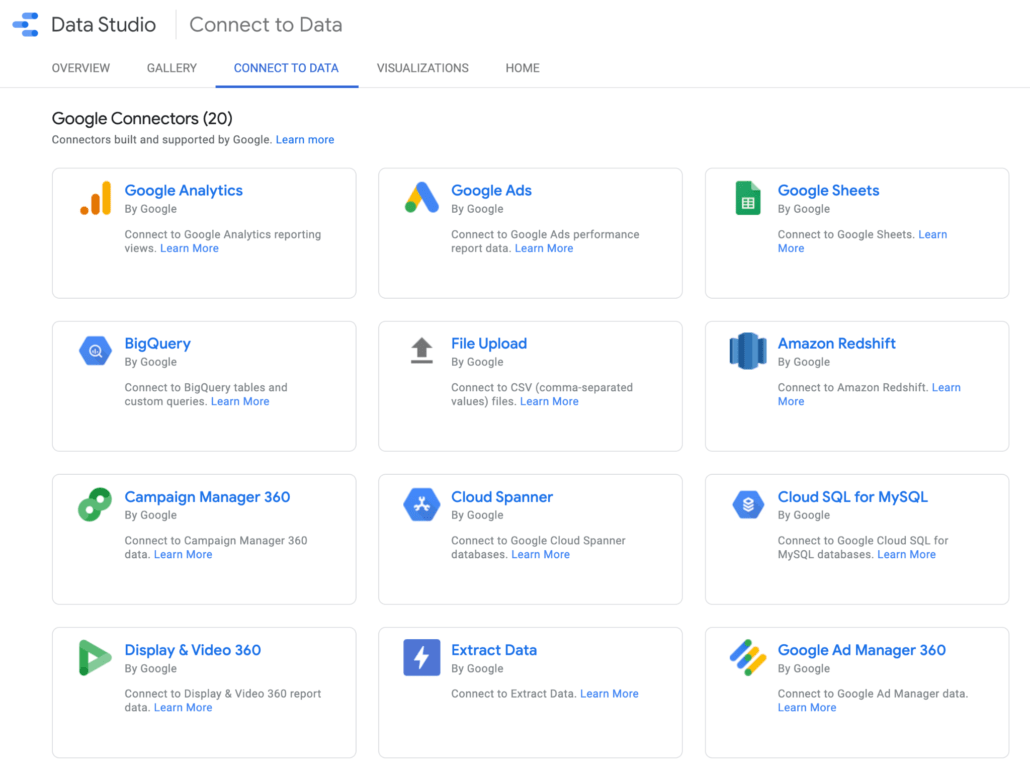
Task: Switch to the Overview tab
Action: pyautogui.click(x=80, y=68)
